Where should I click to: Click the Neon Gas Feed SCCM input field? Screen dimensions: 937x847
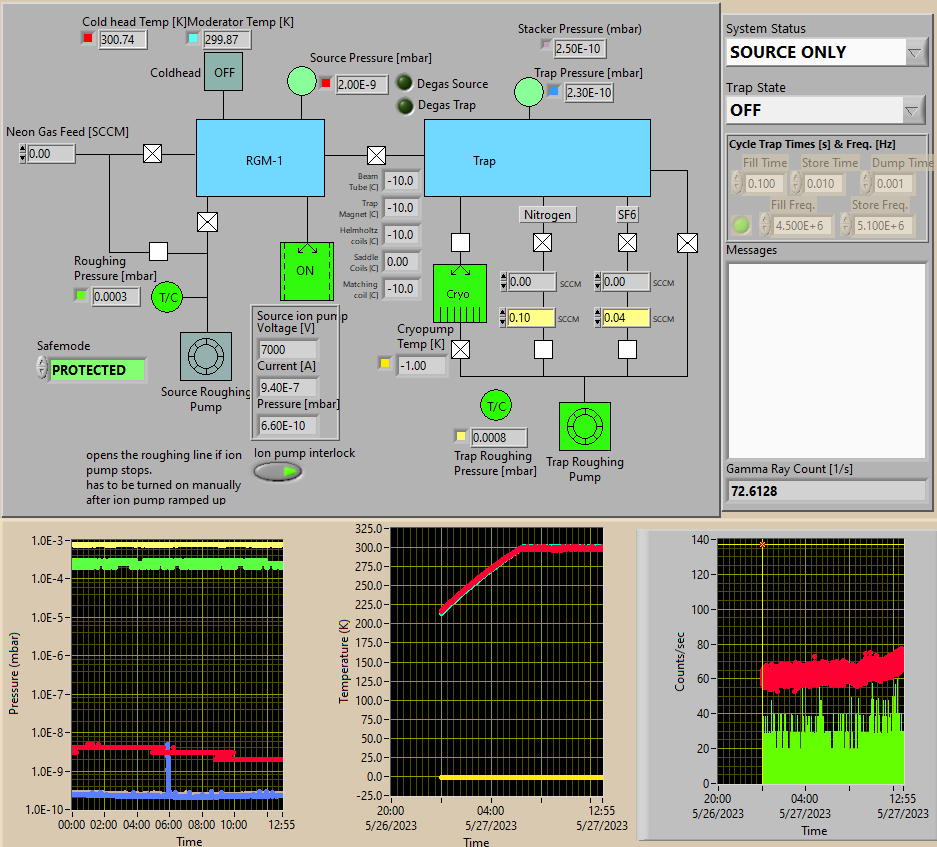(52, 154)
